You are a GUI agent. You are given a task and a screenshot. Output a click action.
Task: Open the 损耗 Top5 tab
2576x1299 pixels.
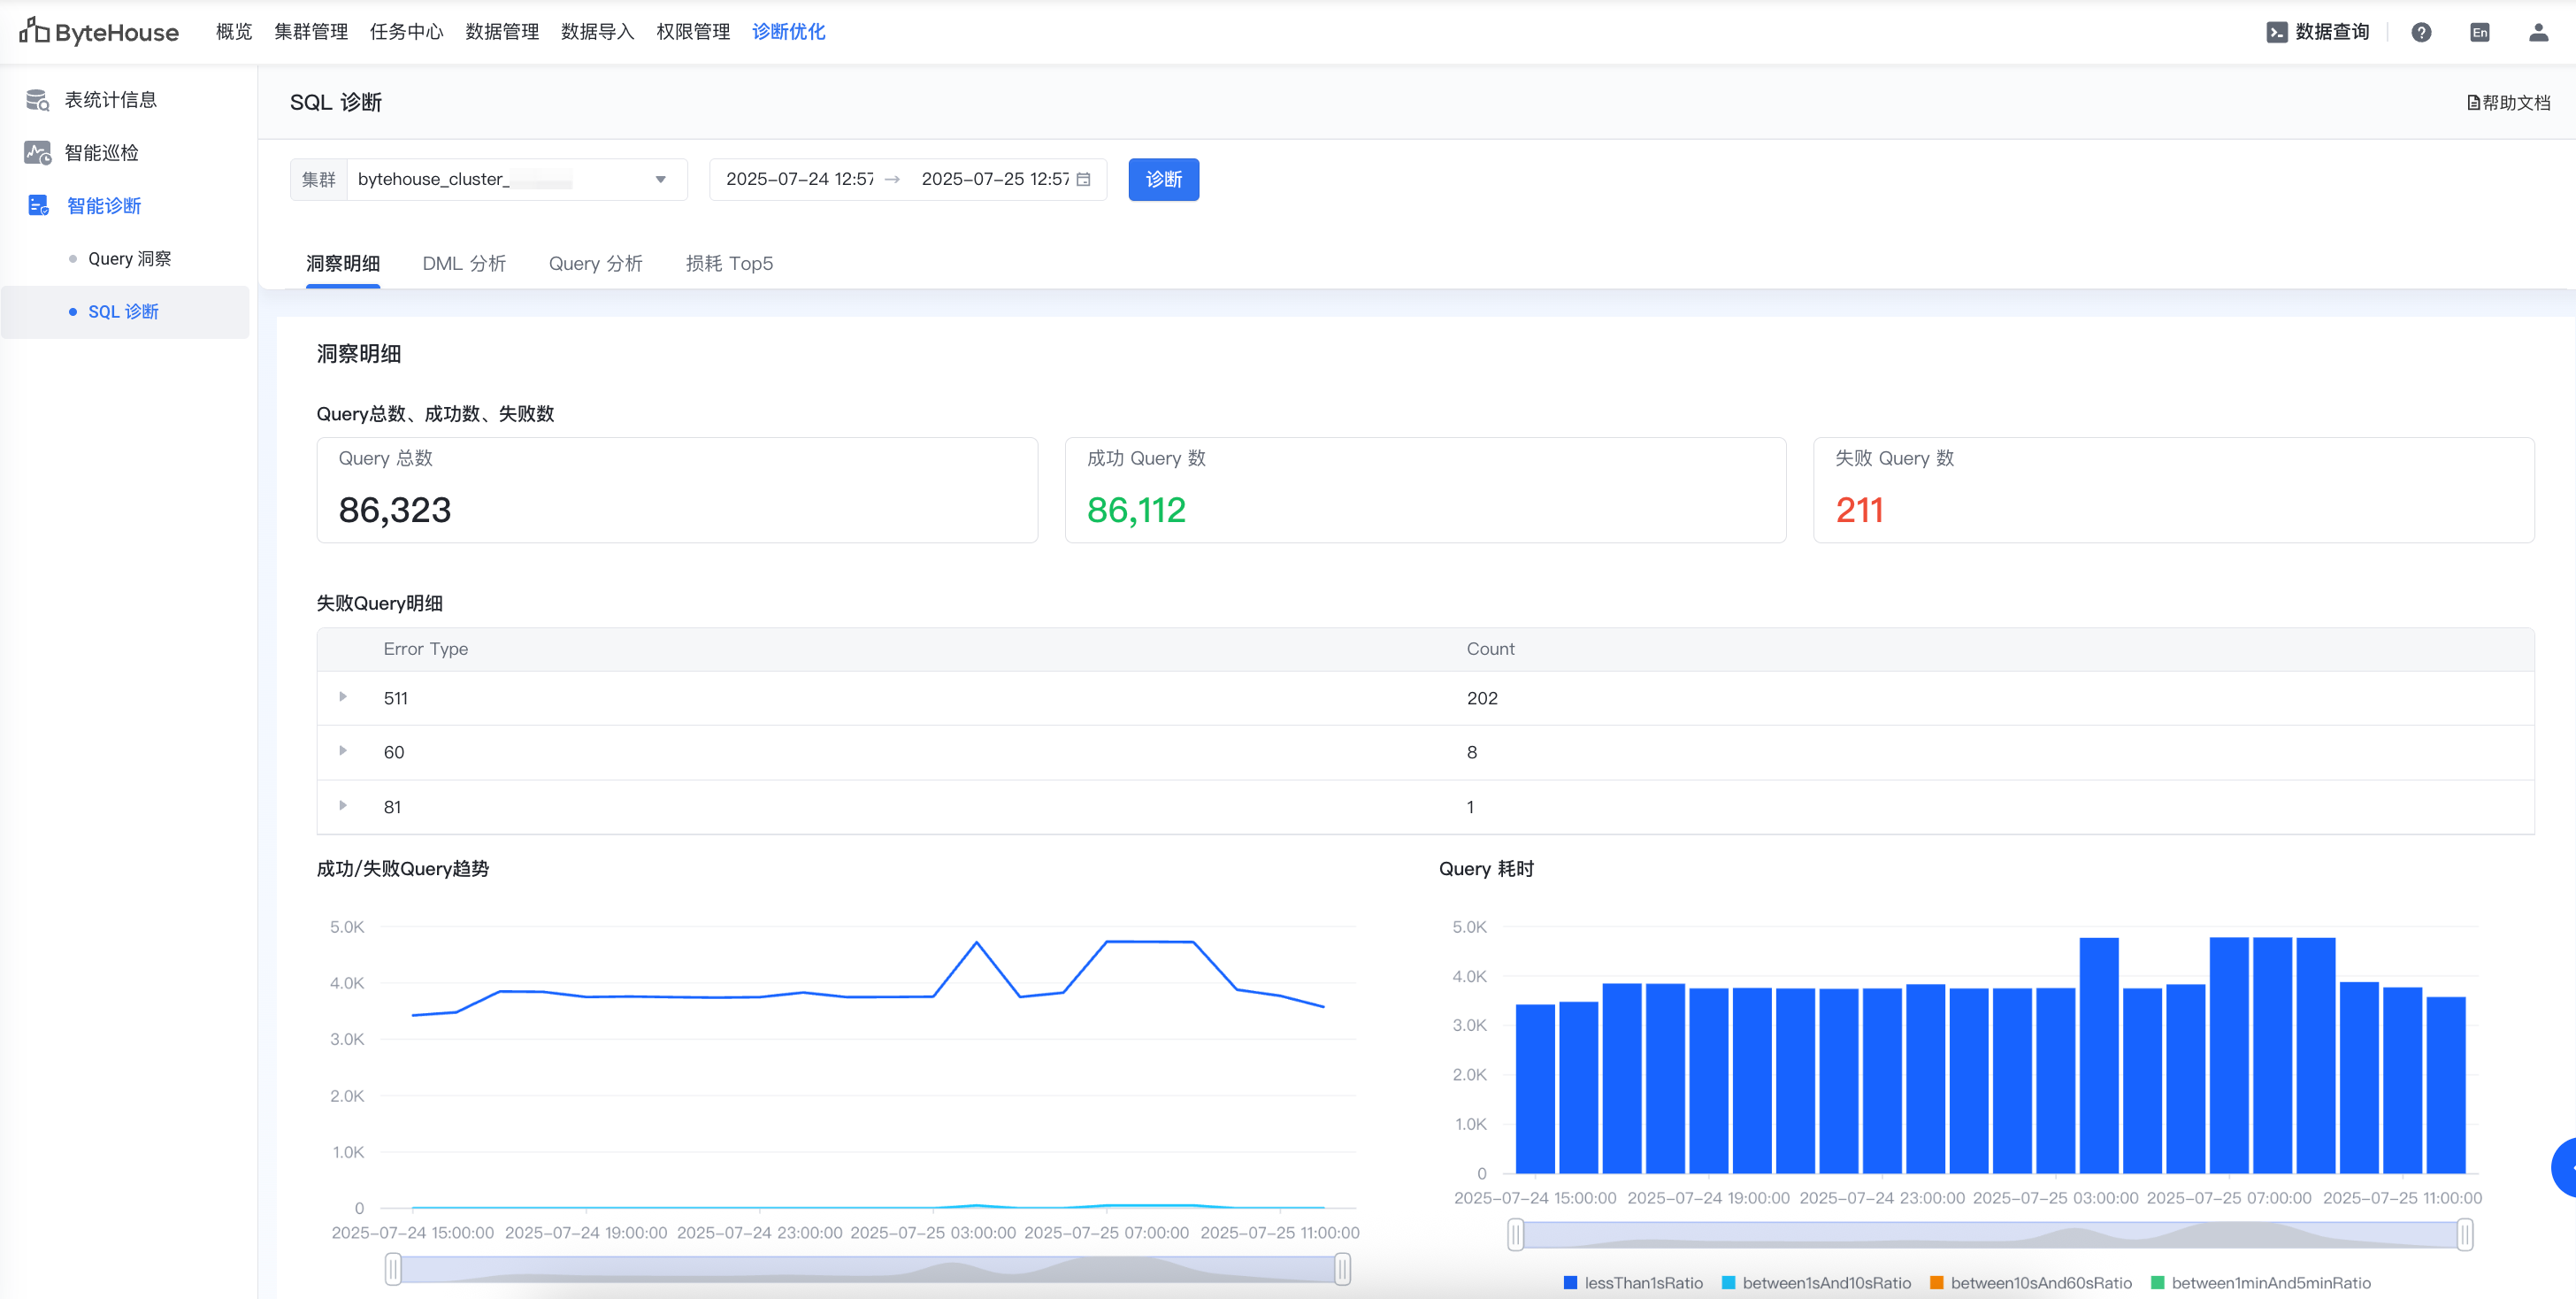pos(729,264)
